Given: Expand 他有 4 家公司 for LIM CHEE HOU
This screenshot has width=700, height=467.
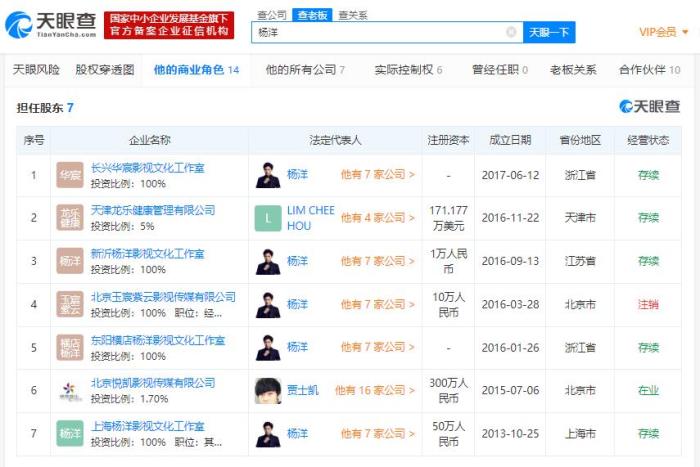Looking at the screenshot, I should tap(377, 218).
